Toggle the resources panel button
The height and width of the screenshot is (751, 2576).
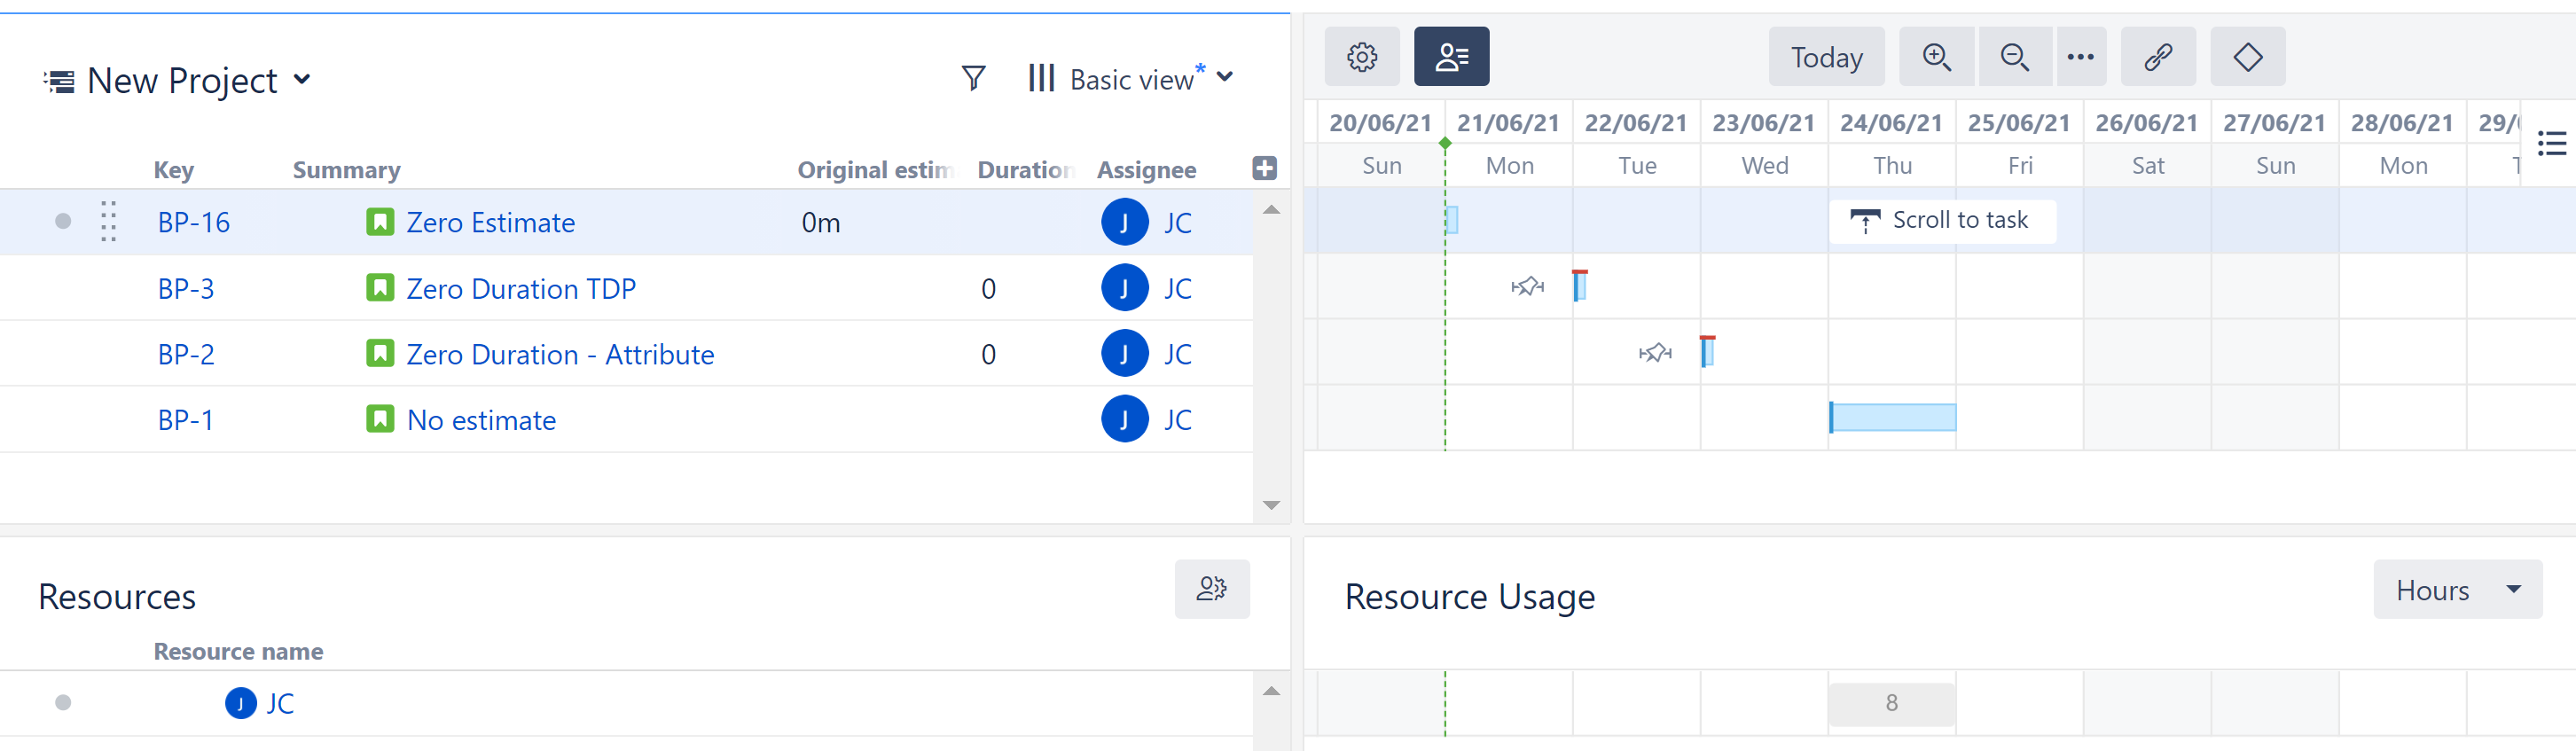tap(1450, 57)
